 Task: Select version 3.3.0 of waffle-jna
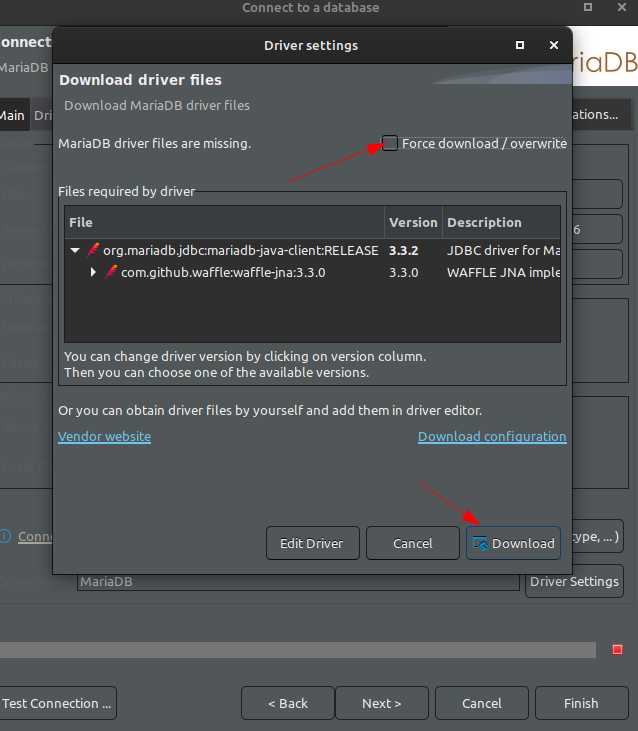pos(404,272)
